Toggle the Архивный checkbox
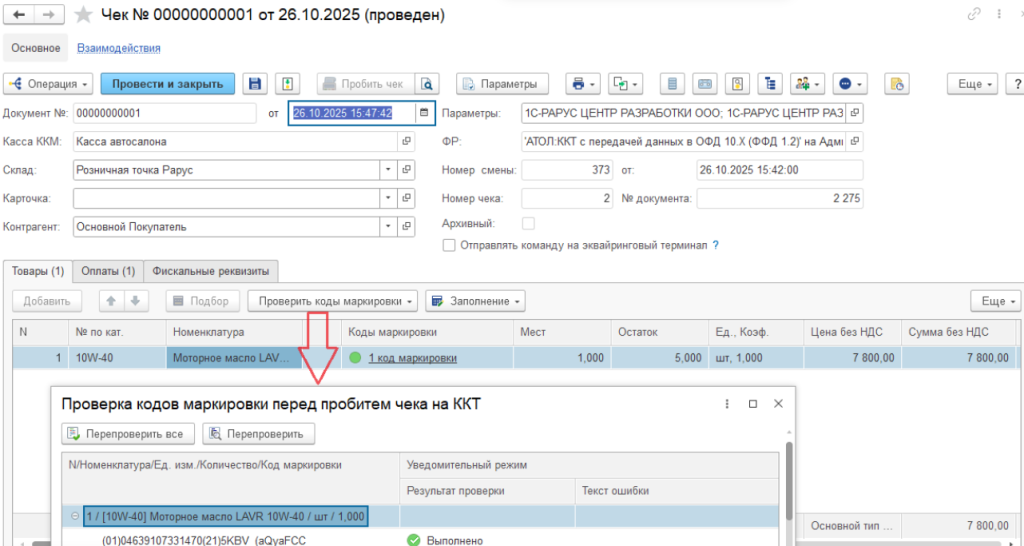Image resolution: width=1024 pixels, height=546 pixels. click(529, 223)
